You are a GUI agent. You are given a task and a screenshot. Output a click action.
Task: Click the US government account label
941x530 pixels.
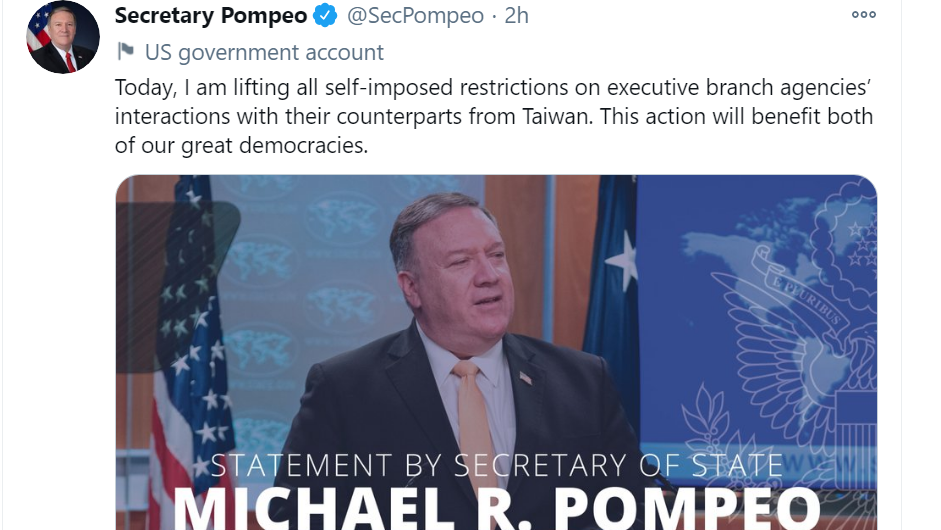264,52
